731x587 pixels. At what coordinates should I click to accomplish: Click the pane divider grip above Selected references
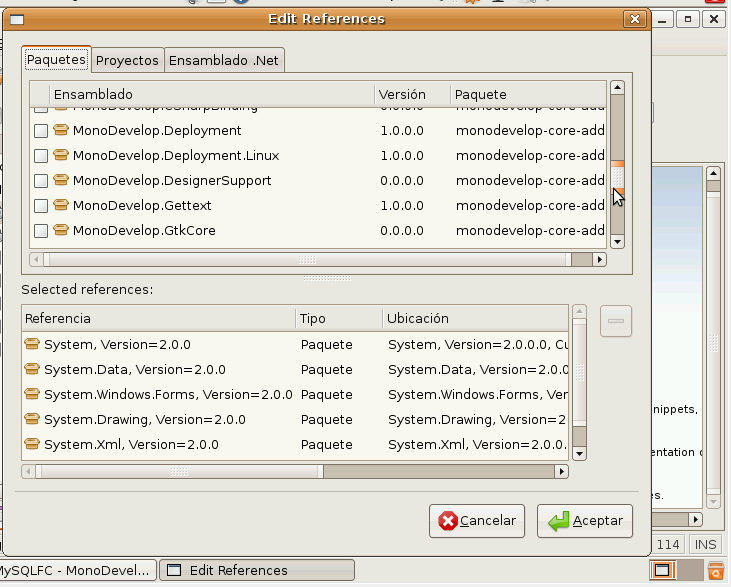327,278
